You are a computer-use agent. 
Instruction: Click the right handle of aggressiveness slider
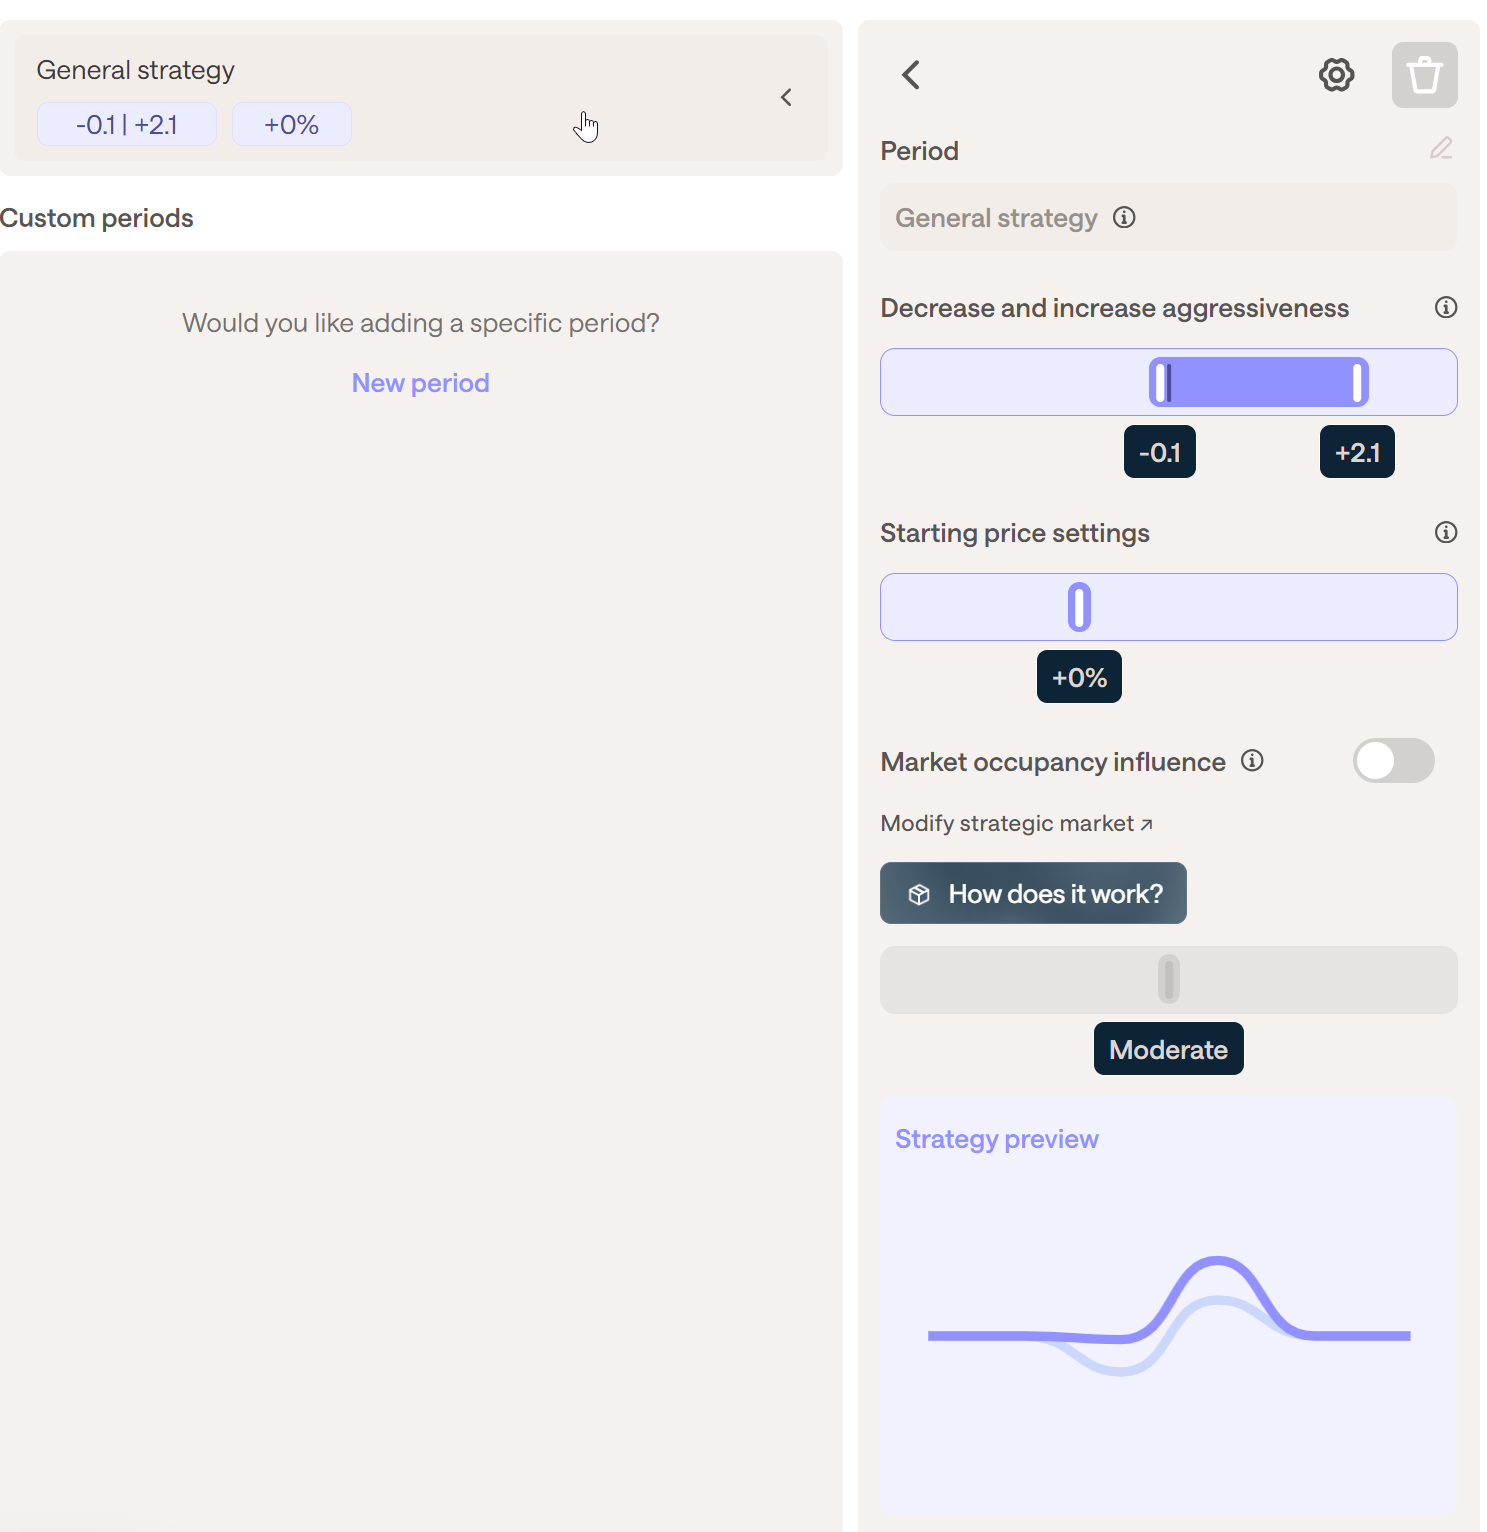[1358, 382]
